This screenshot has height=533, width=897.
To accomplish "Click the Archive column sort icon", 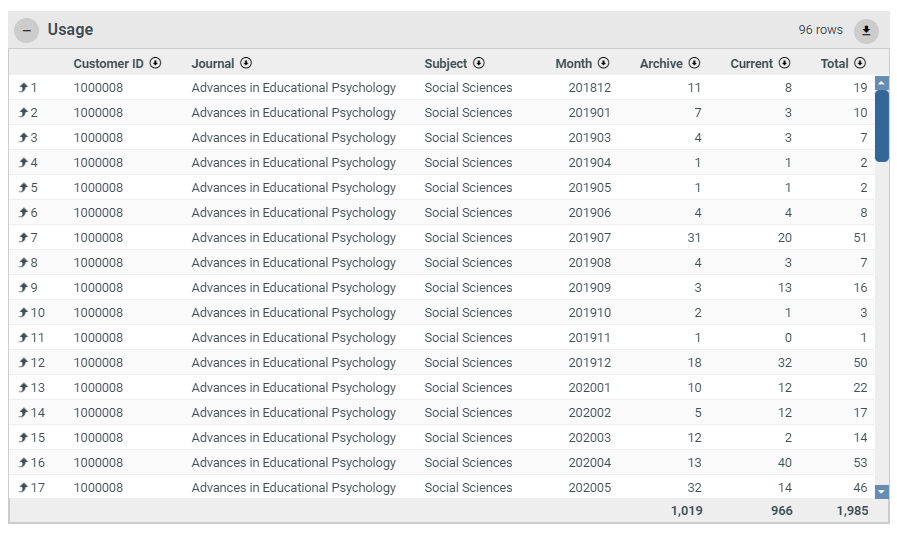I will (694, 63).
